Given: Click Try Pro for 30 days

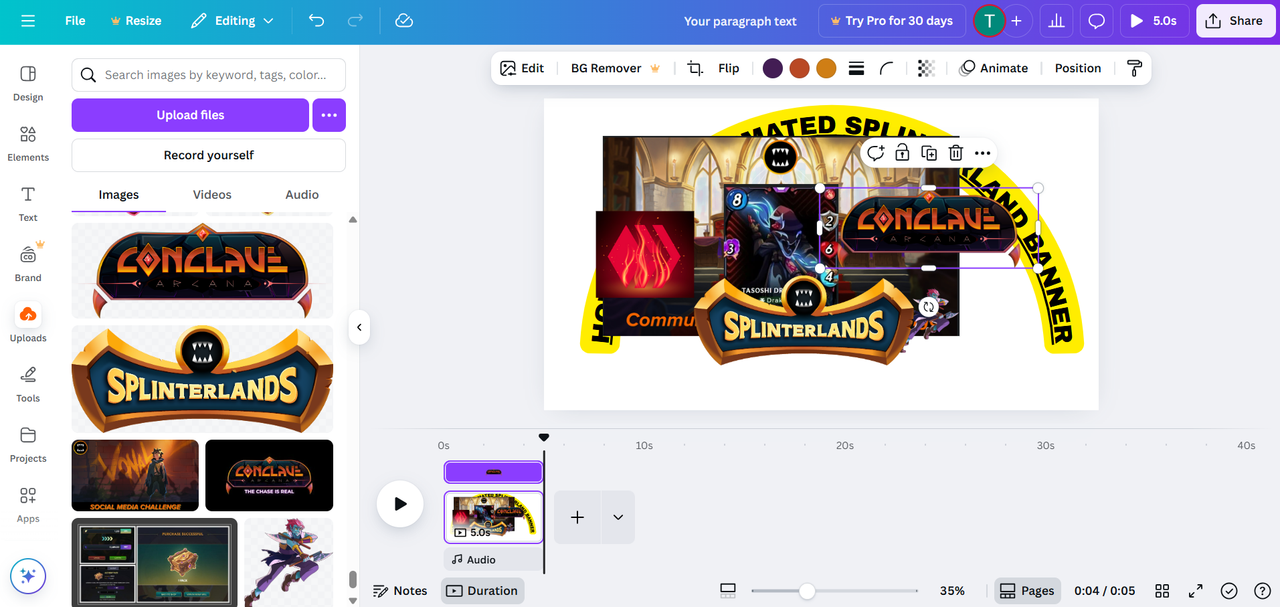Looking at the screenshot, I should click(x=890, y=21).
